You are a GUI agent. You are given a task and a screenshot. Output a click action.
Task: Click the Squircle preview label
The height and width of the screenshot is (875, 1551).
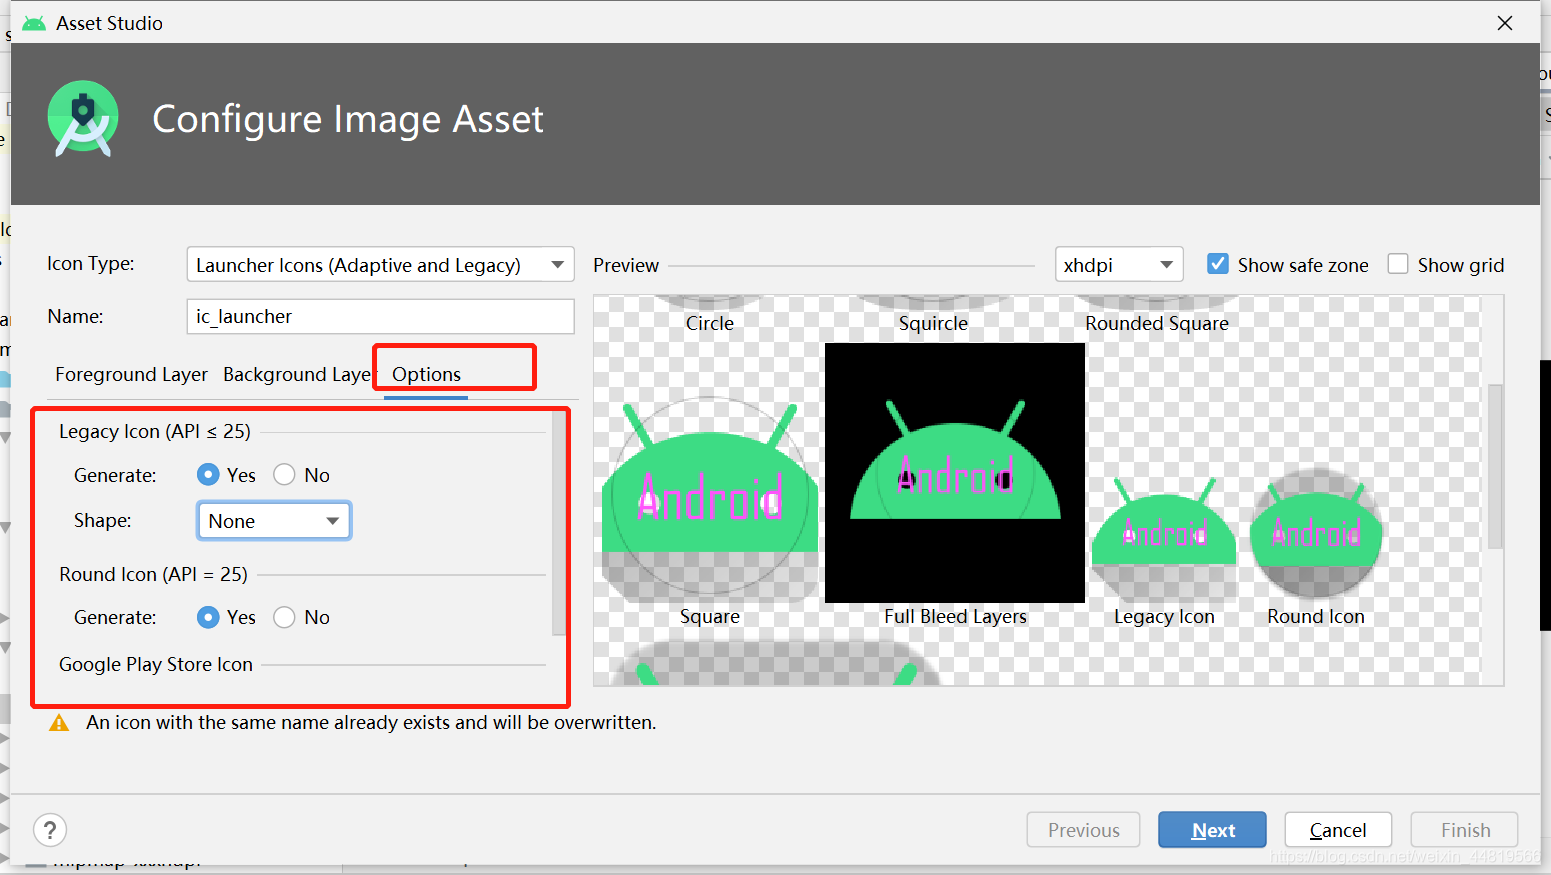coord(933,323)
